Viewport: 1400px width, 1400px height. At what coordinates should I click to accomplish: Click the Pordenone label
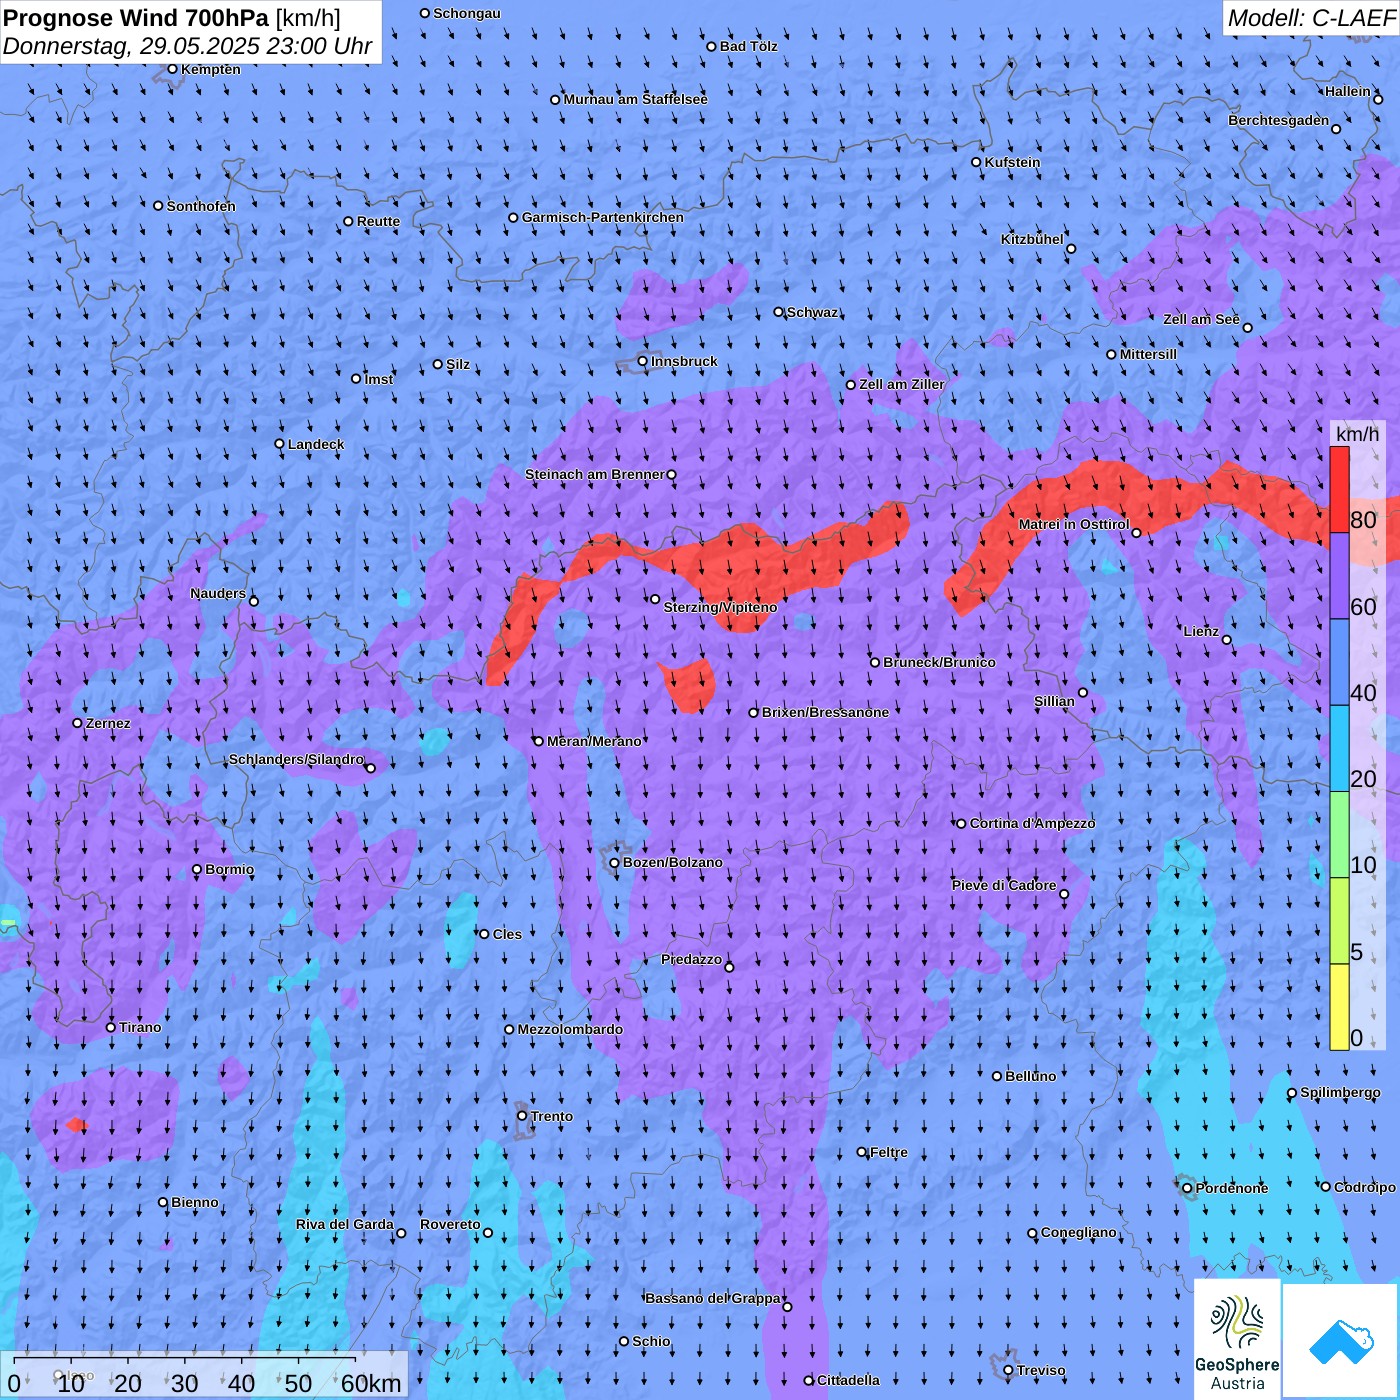point(1232,1188)
